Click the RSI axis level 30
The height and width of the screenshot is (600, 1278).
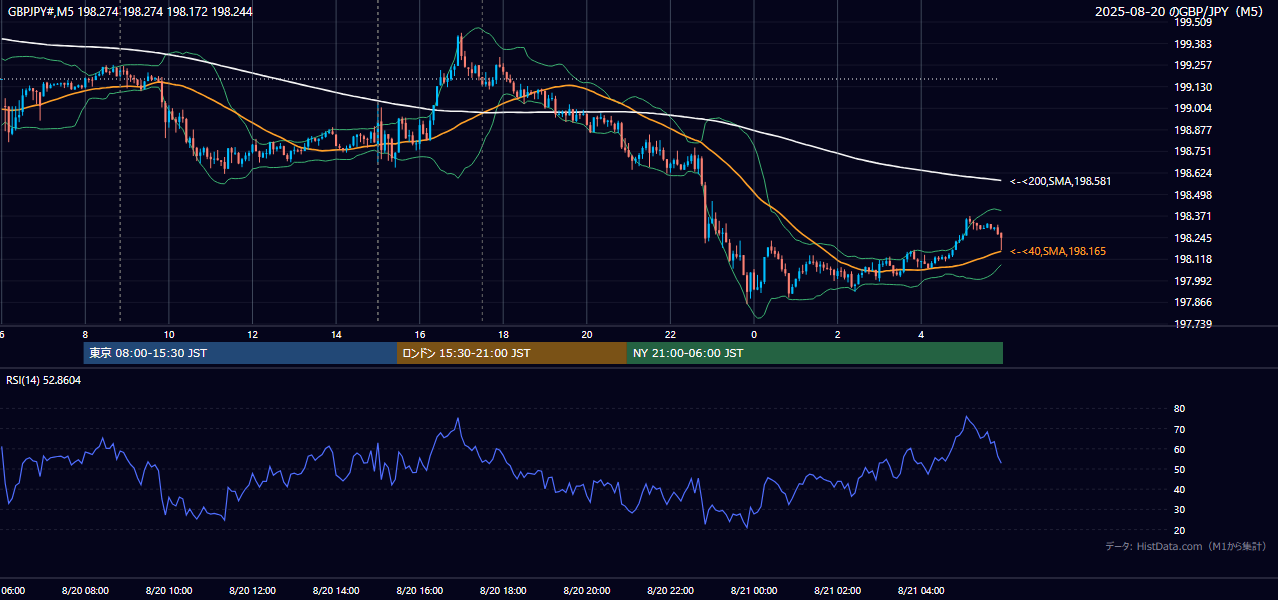click(x=1180, y=510)
